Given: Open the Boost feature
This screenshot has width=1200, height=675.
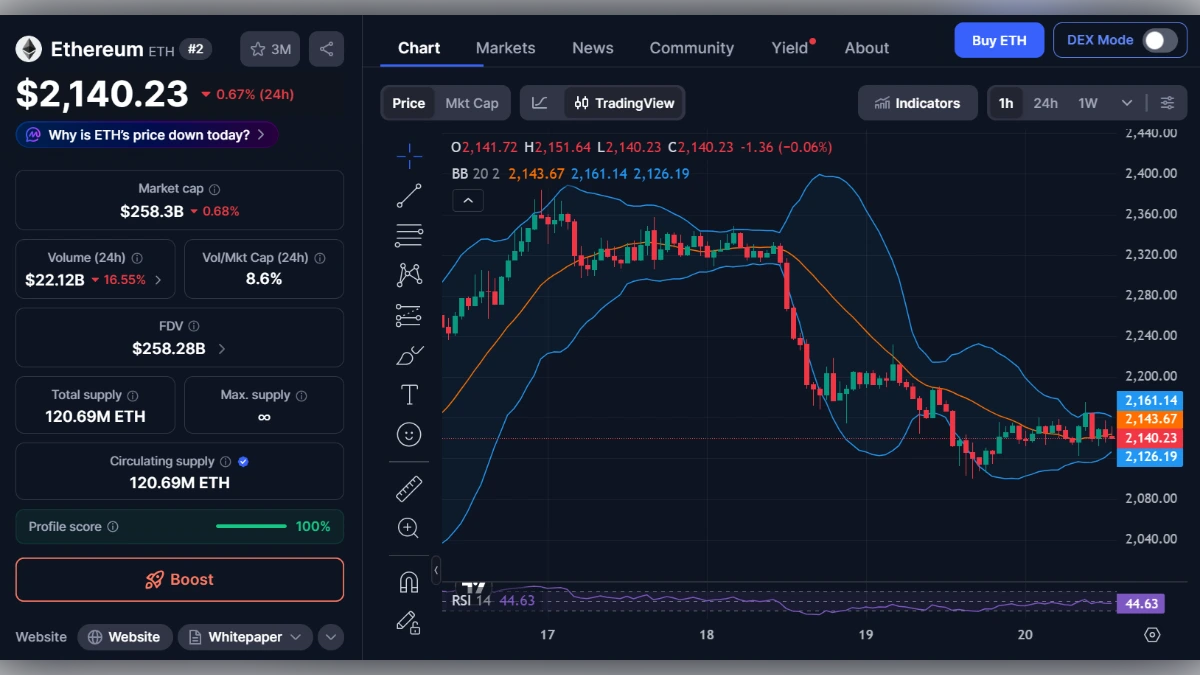Looking at the screenshot, I should coord(179,579).
